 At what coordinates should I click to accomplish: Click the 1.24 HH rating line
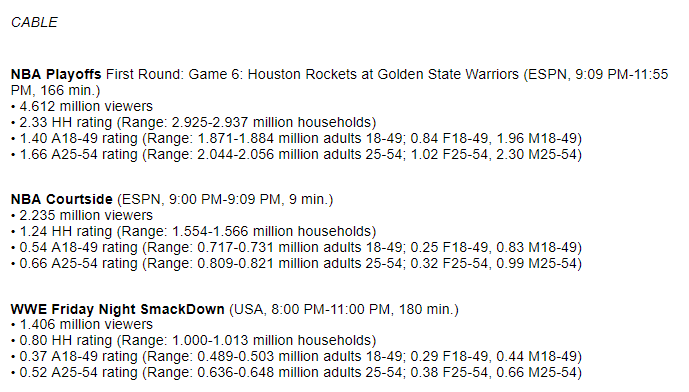[194, 231]
